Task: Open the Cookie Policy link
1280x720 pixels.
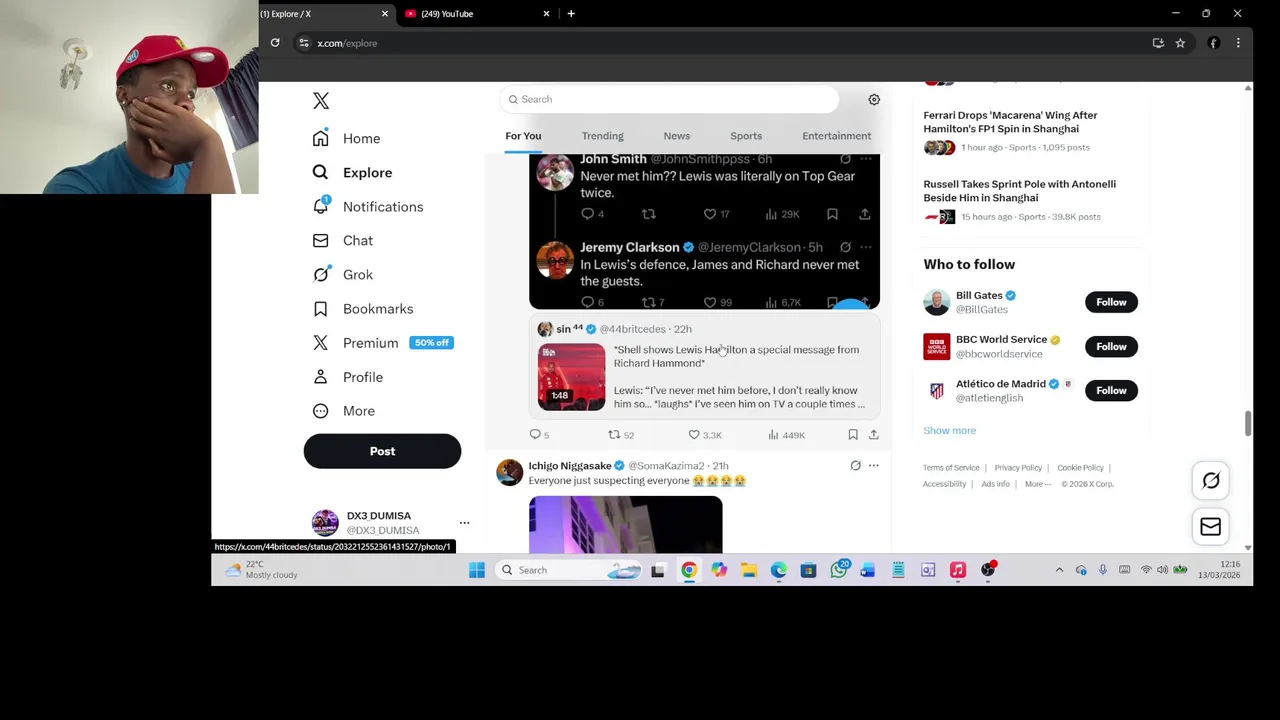Action: [x=1080, y=468]
